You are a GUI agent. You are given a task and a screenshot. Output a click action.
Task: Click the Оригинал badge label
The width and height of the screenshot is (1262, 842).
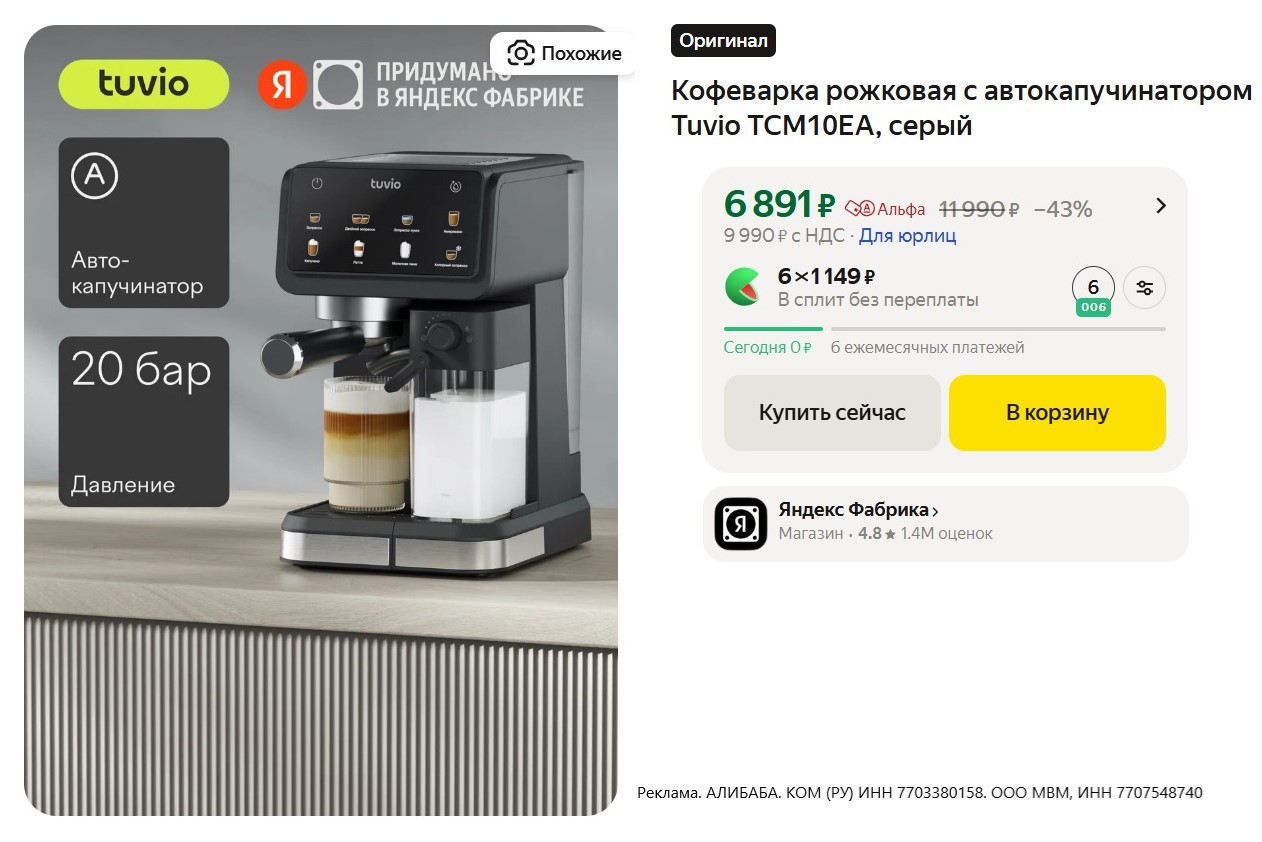pos(723,41)
